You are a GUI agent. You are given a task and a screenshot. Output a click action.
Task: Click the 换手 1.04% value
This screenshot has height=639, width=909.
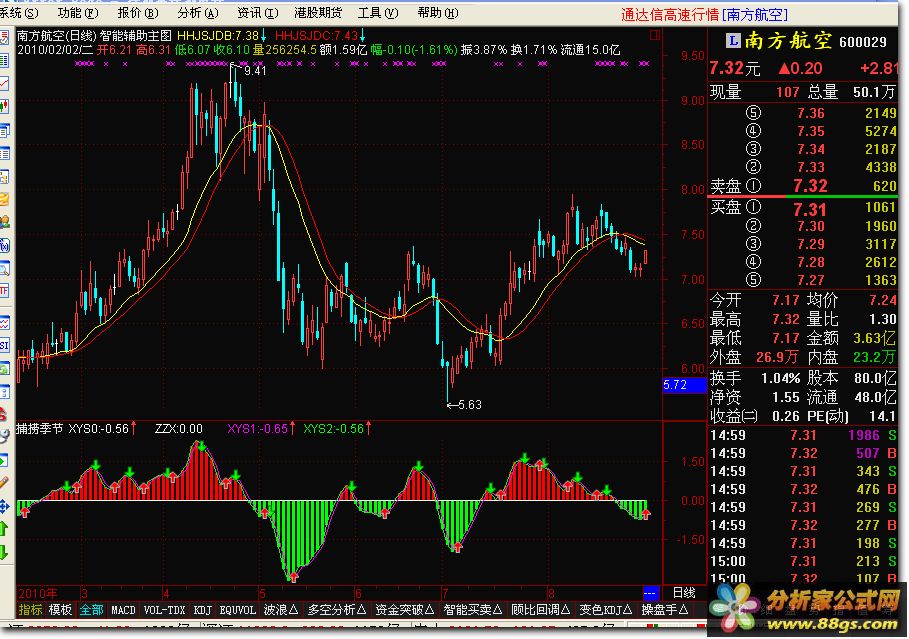click(780, 379)
